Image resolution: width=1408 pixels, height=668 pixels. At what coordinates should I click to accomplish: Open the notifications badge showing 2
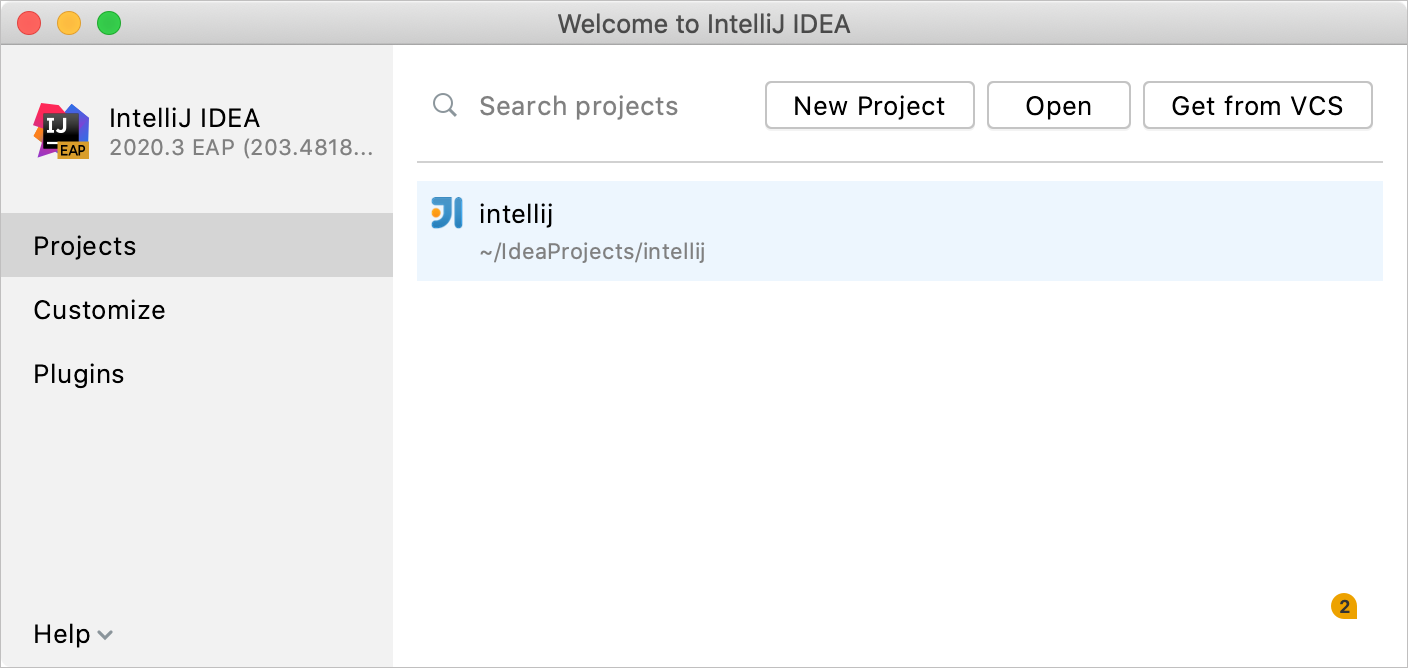click(1344, 606)
